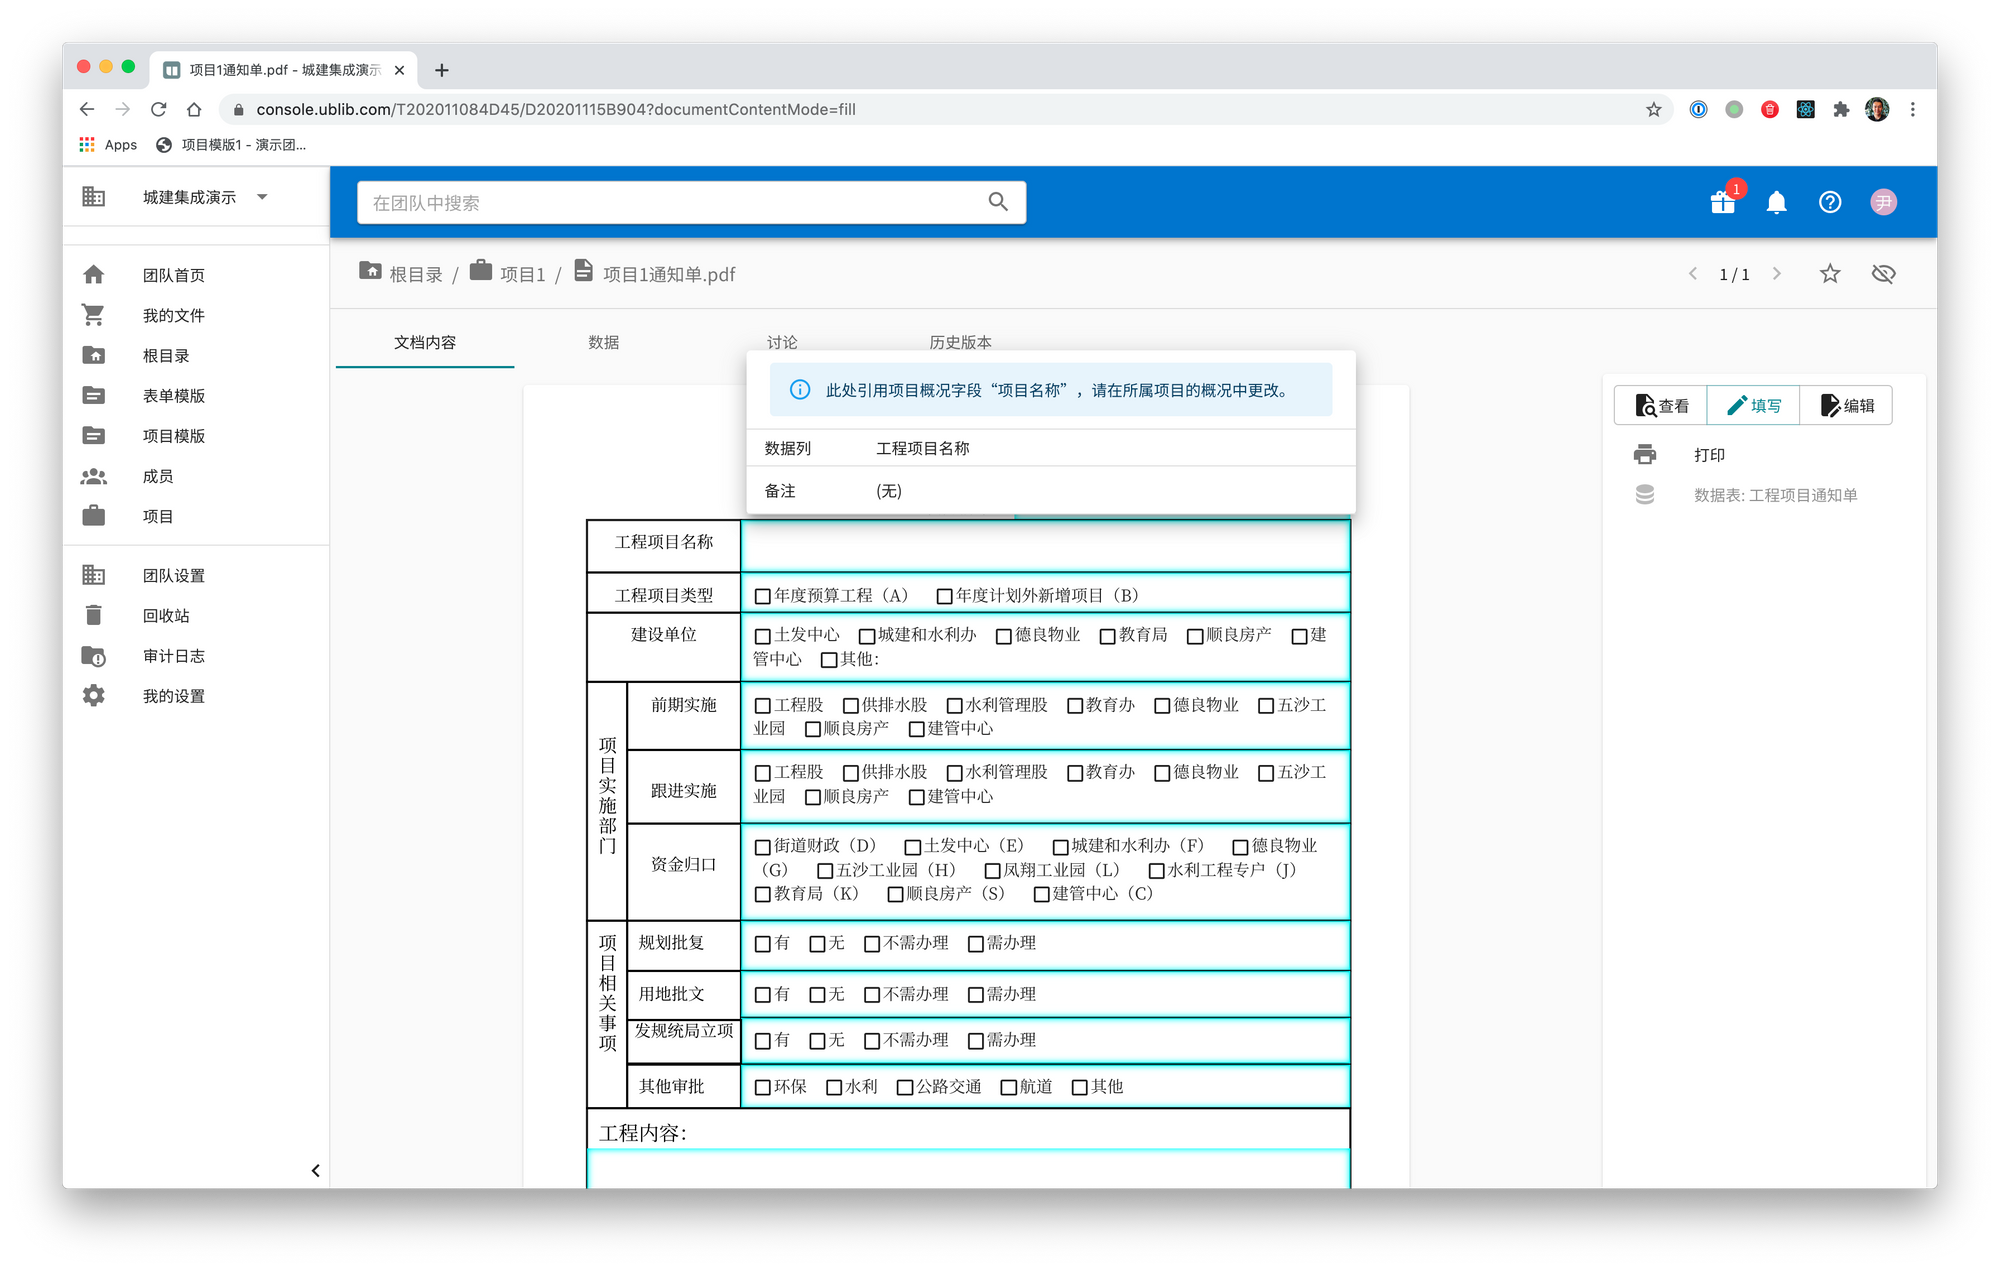Switch to the 数据 tab
This screenshot has height=1271, width=2000.
click(603, 342)
